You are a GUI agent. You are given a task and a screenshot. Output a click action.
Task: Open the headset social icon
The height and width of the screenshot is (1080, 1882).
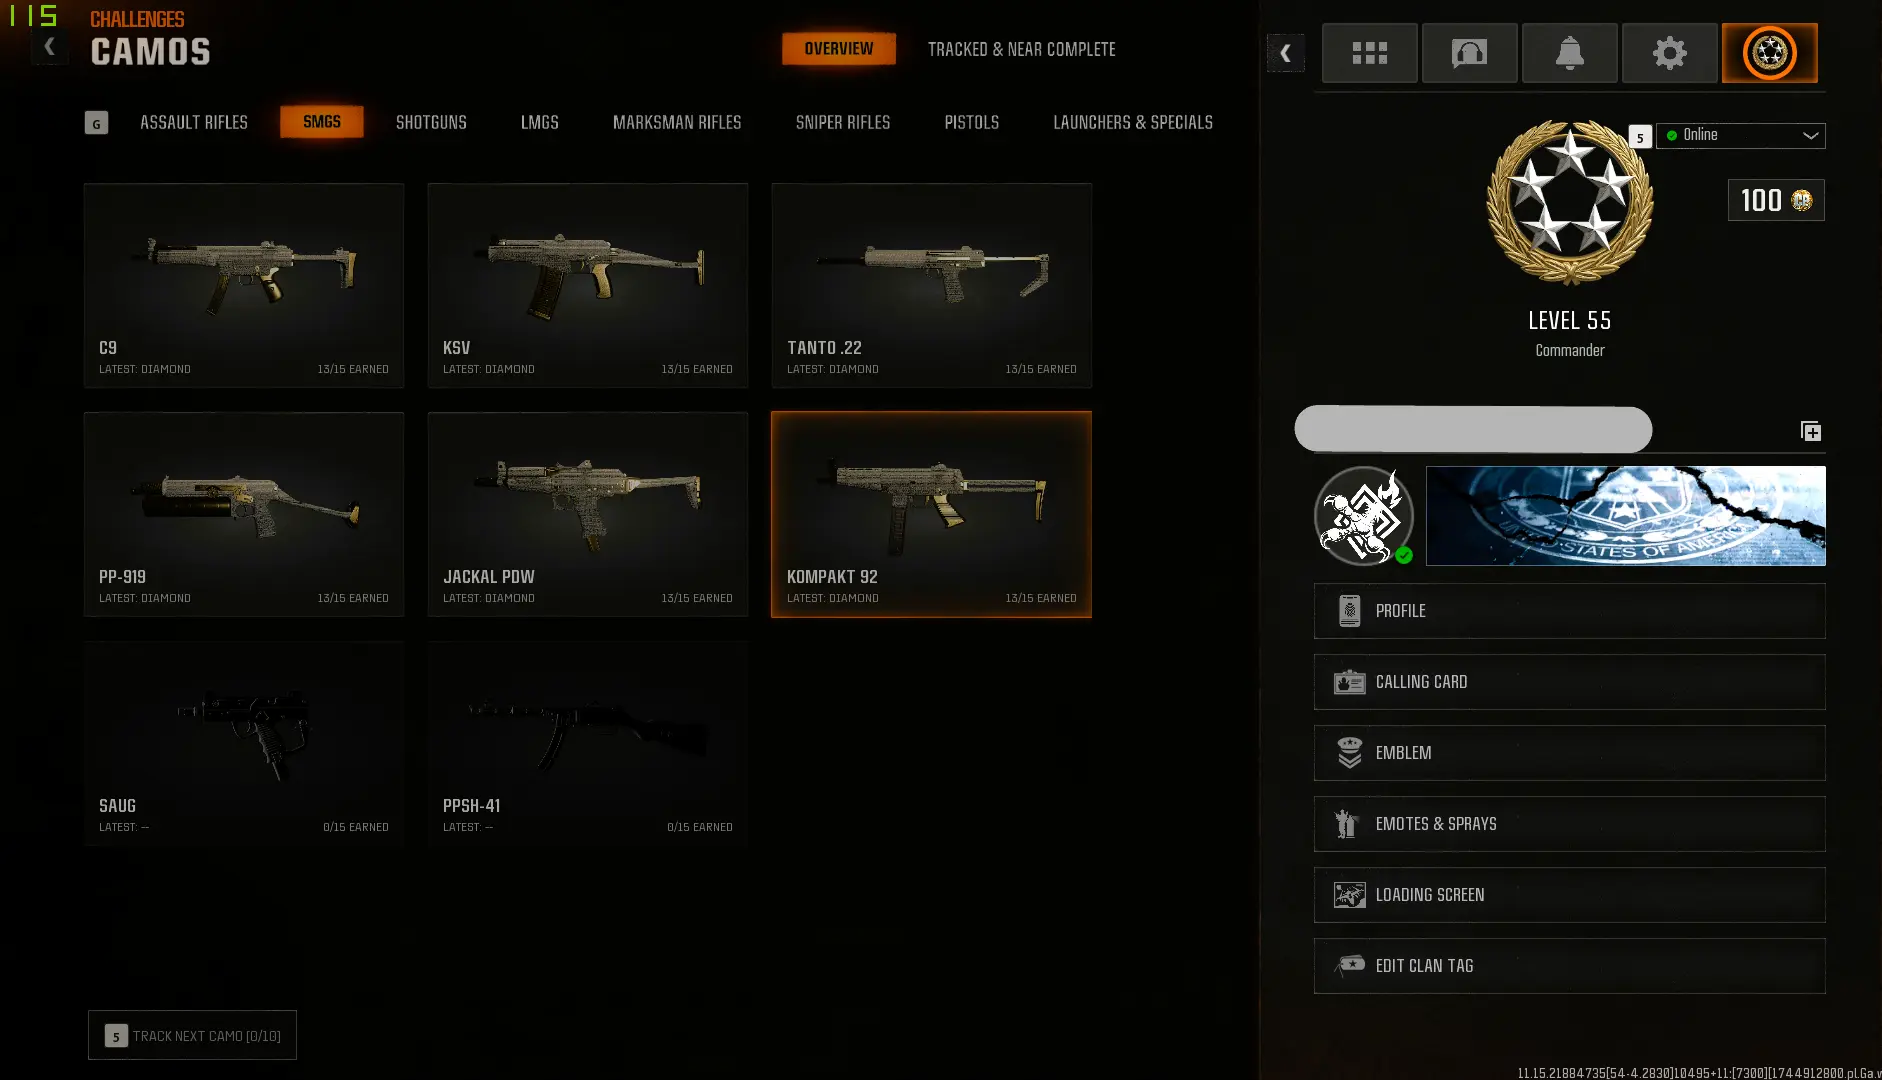tap(1469, 53)
